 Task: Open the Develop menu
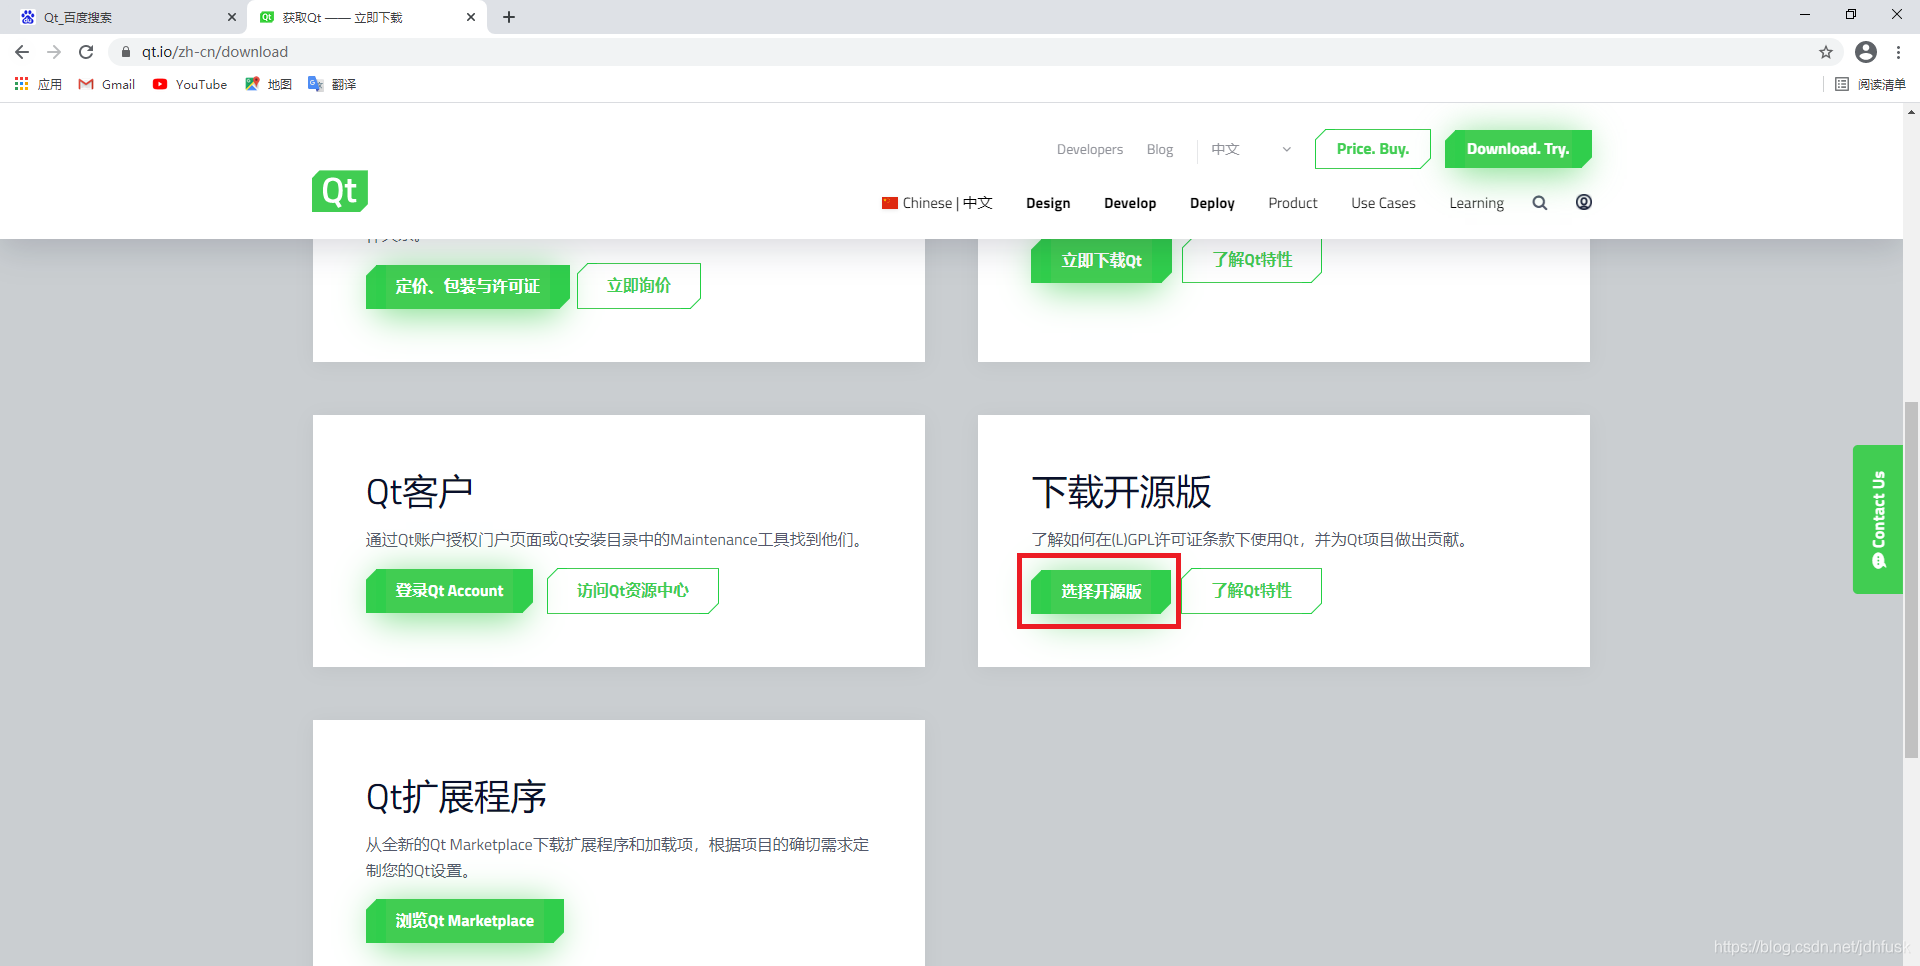pyautogui.click(x=1130, y=203)
